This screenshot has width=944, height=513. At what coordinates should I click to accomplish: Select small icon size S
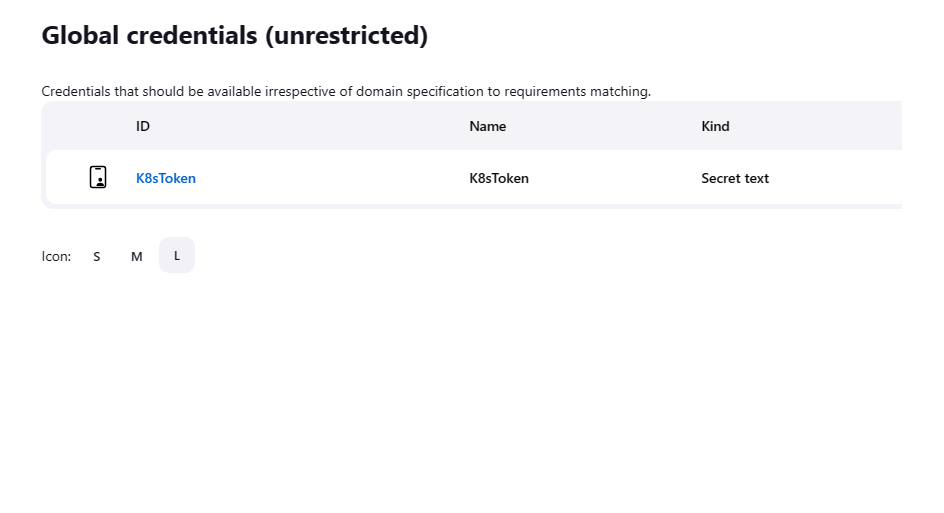tap(97, 256)
